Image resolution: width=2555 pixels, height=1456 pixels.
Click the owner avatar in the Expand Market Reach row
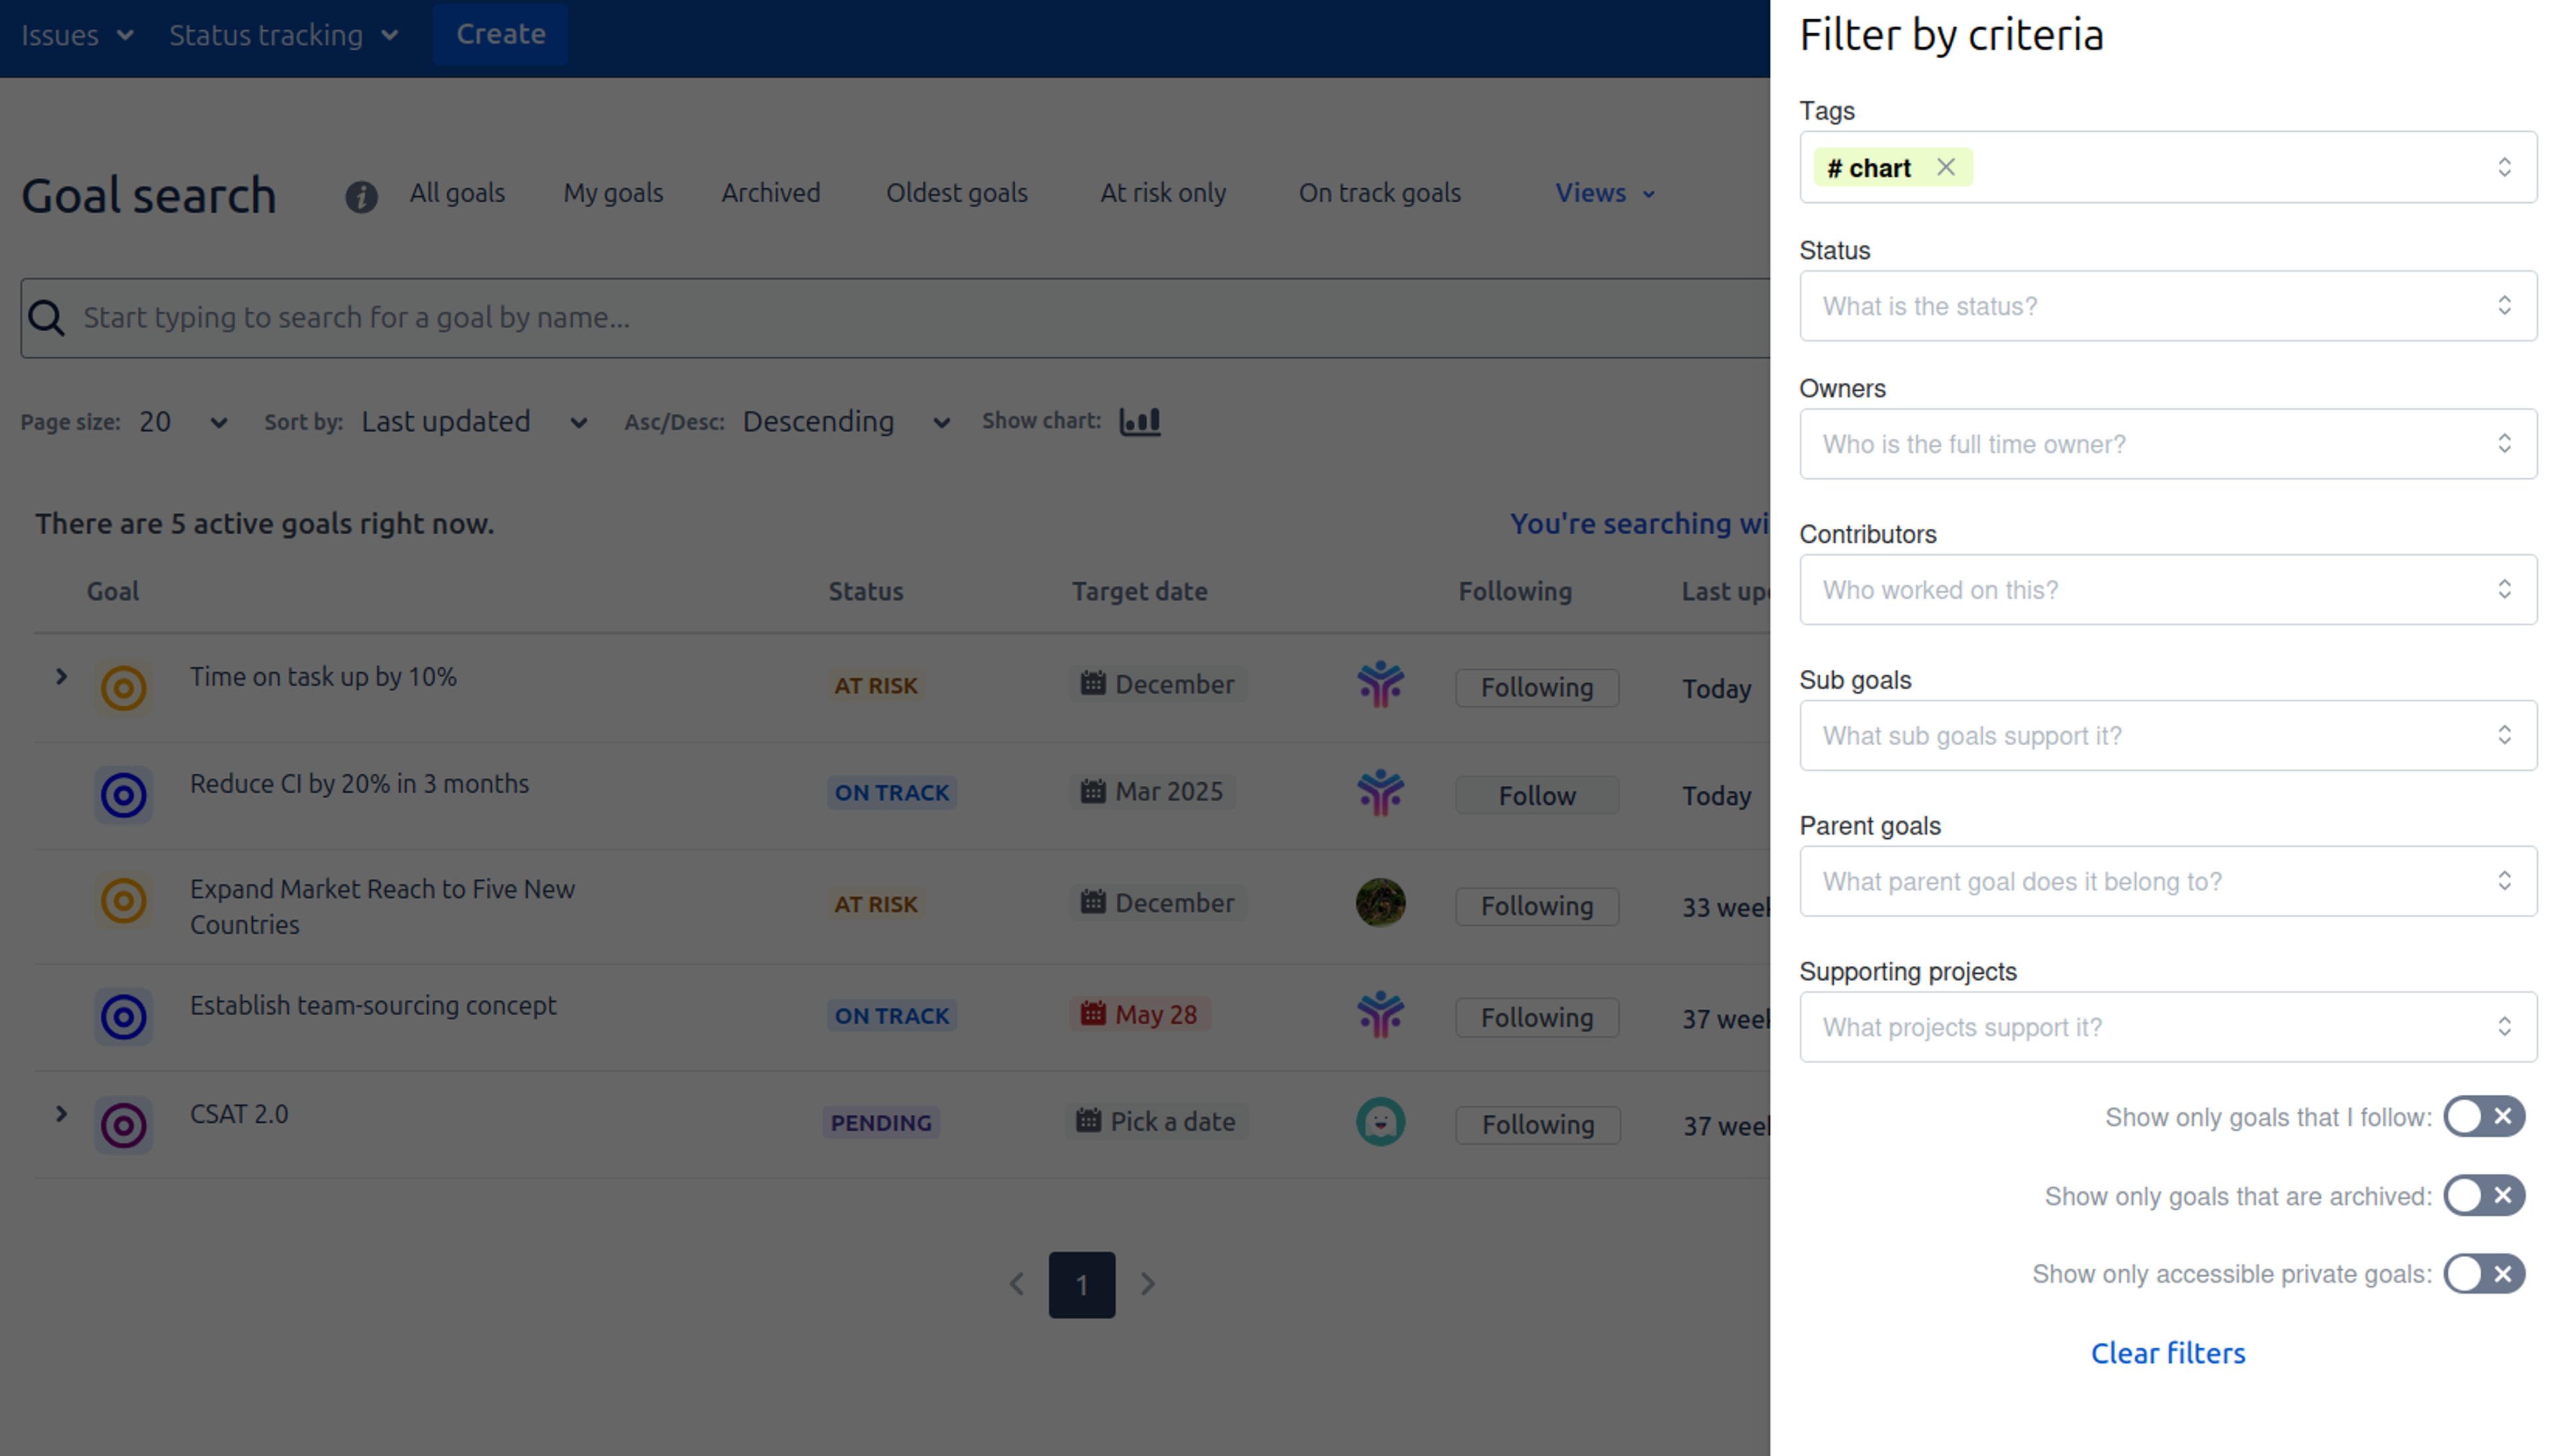coord(1380,903)
